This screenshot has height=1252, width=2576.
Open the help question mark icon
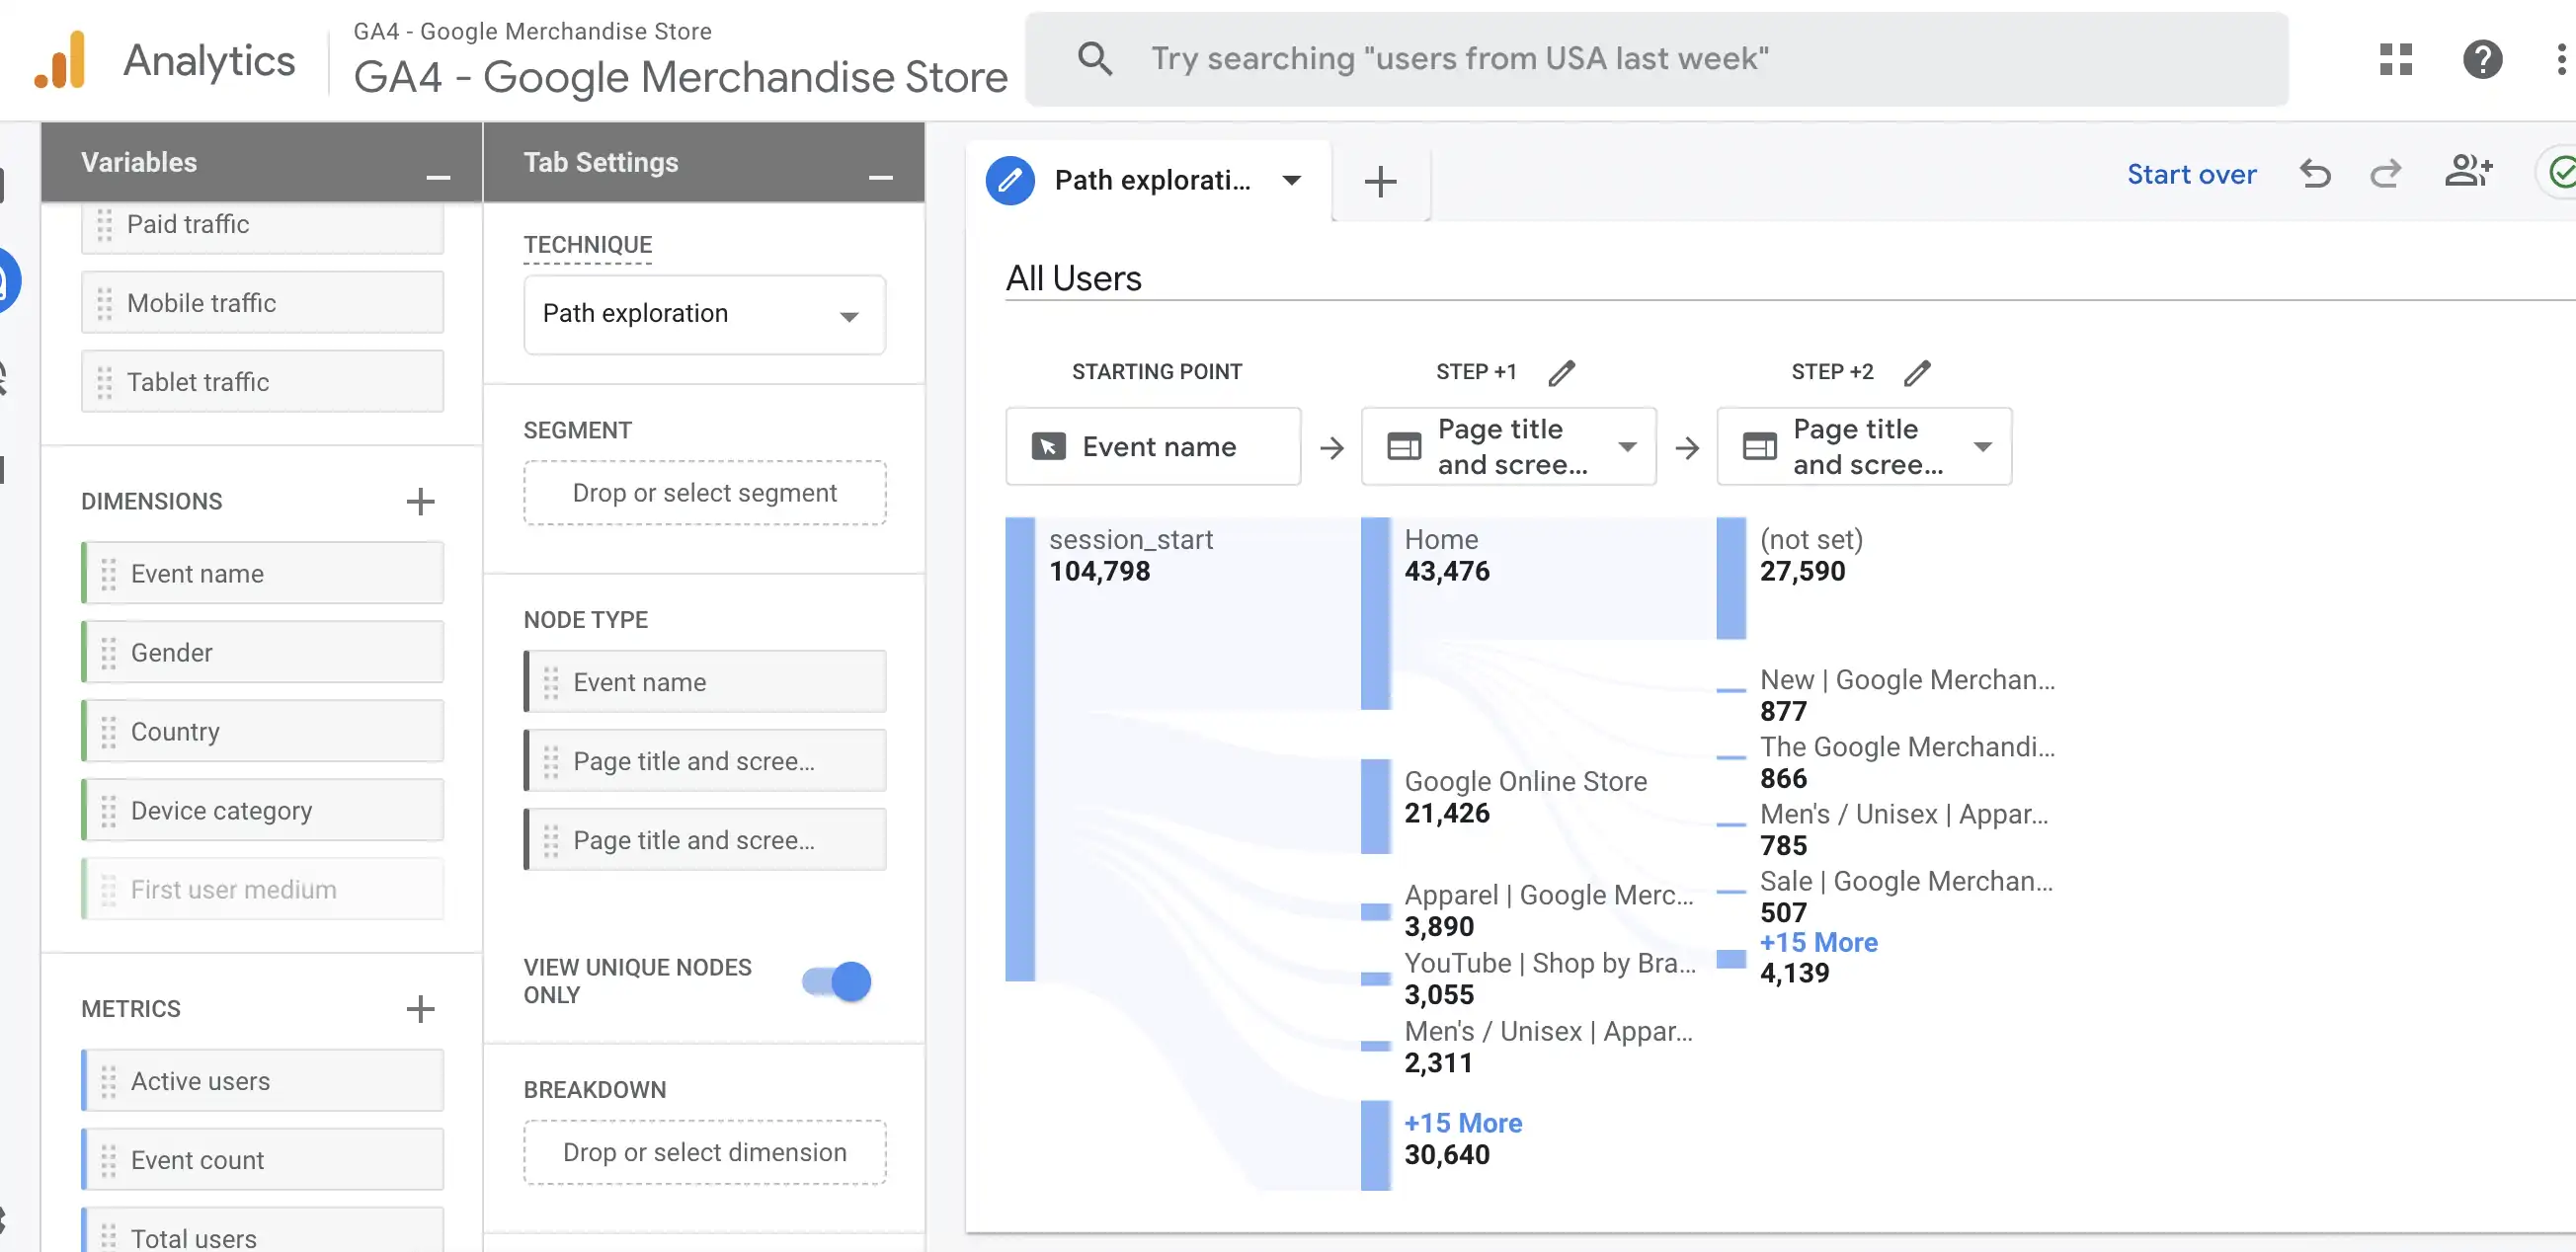pos(2482,59)
